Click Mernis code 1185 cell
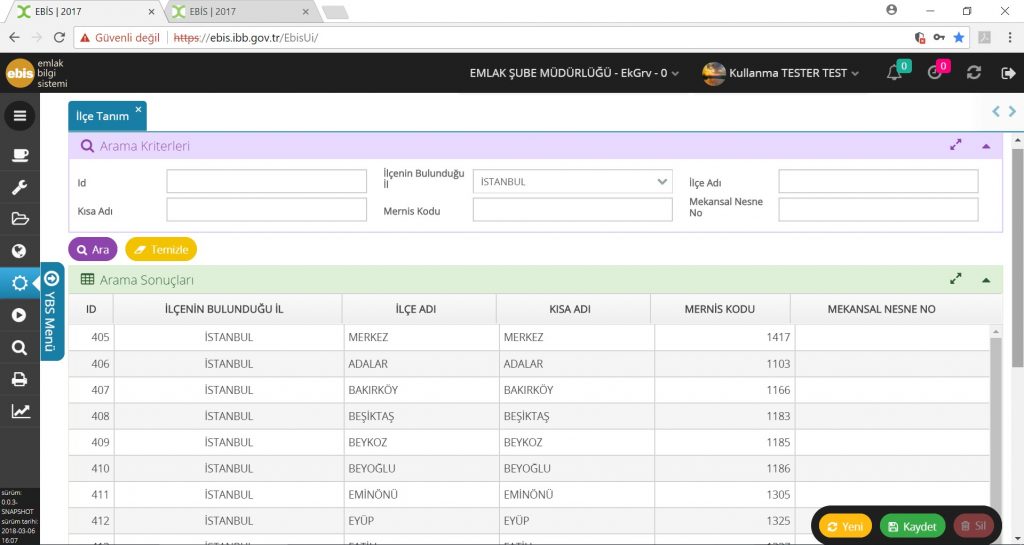Image resolution: width=1024 pixels, height=545 pixels. (725, 442)
